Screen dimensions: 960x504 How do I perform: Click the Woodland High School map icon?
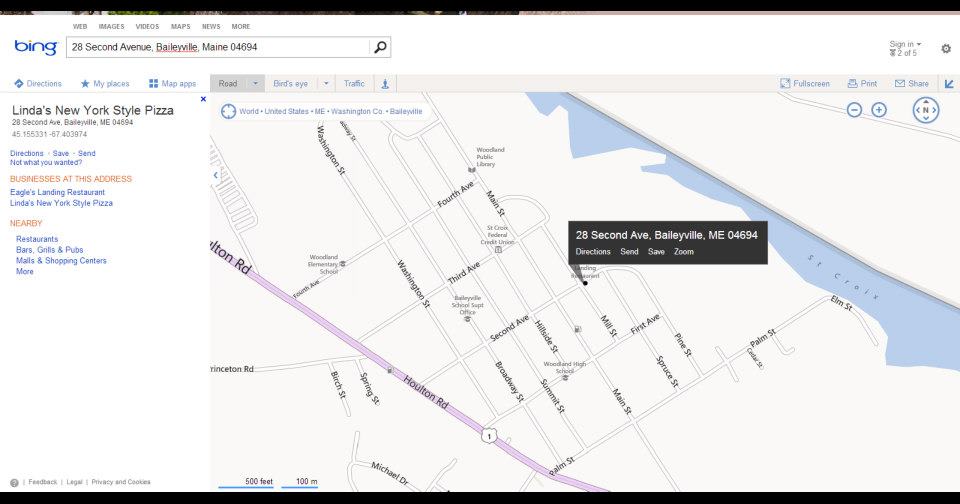pos(565,378)
